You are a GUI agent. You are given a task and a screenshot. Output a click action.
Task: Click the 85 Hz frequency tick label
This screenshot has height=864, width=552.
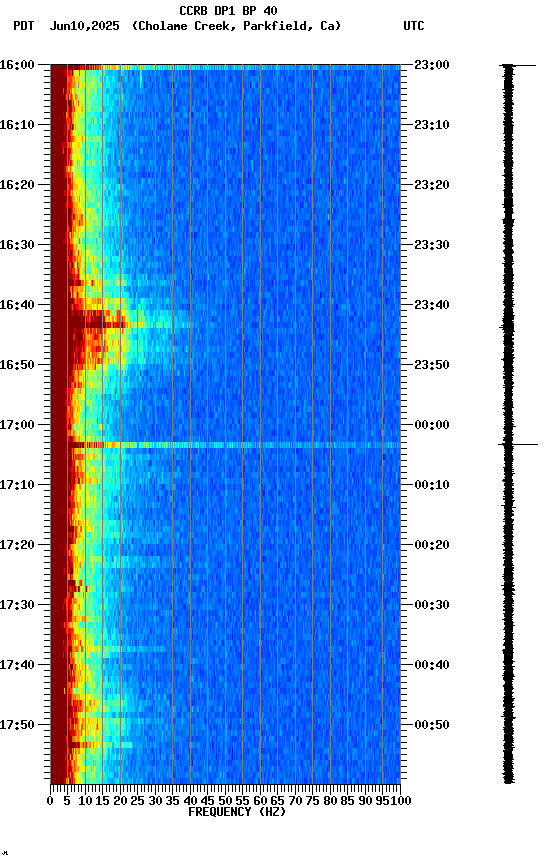pos(348,802)
